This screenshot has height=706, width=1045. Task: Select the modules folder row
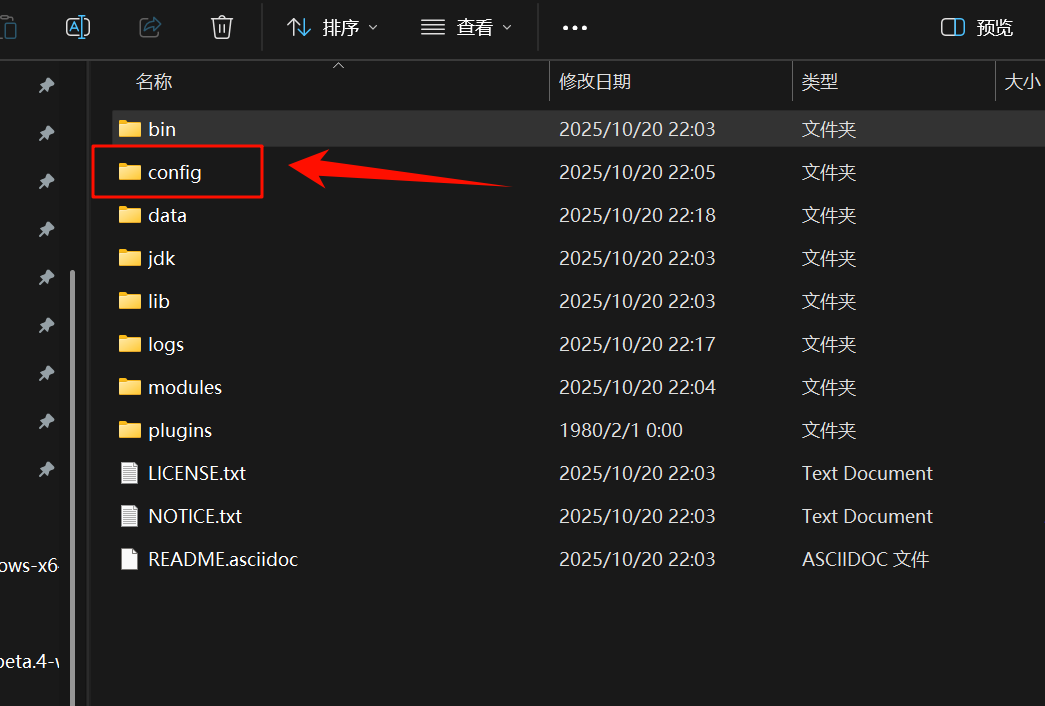pos(185,387)
